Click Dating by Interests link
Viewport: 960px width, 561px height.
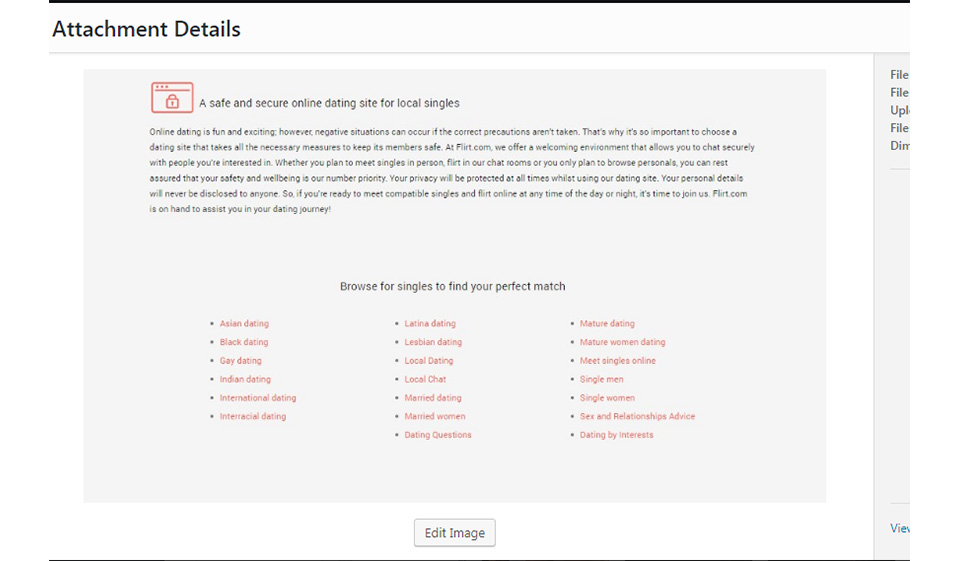(617, 436)
